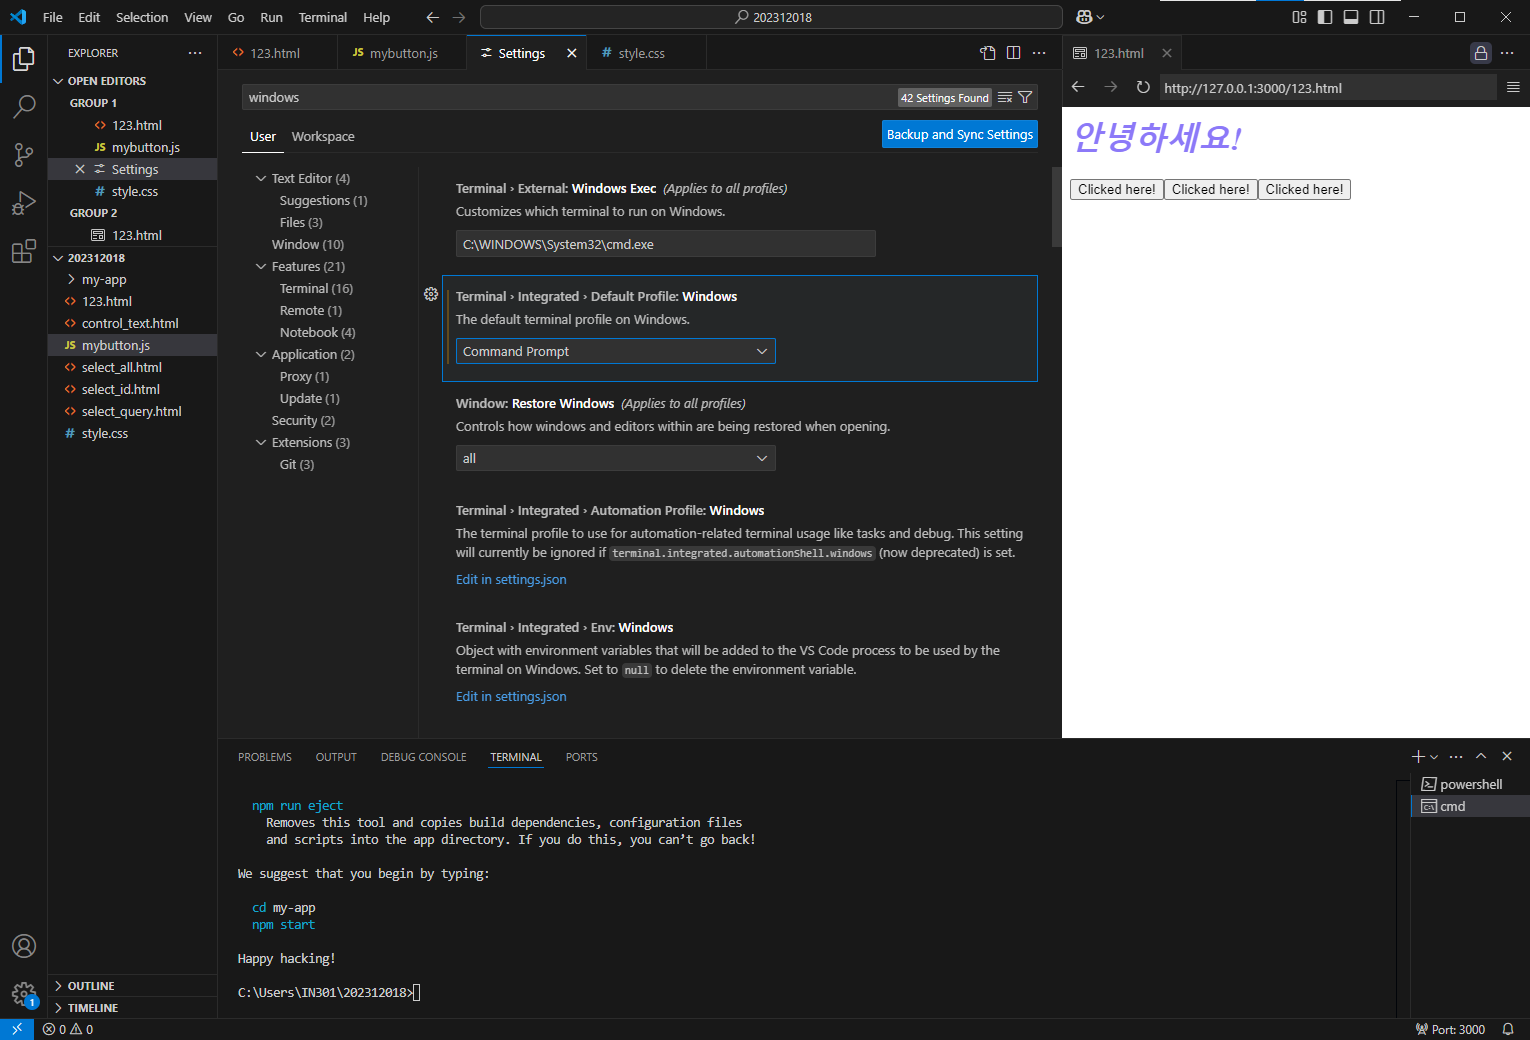The width and height of the screenshot is (1530, 1040).
Task: Switch to the style.css editor tab
Action: (641, 53)
